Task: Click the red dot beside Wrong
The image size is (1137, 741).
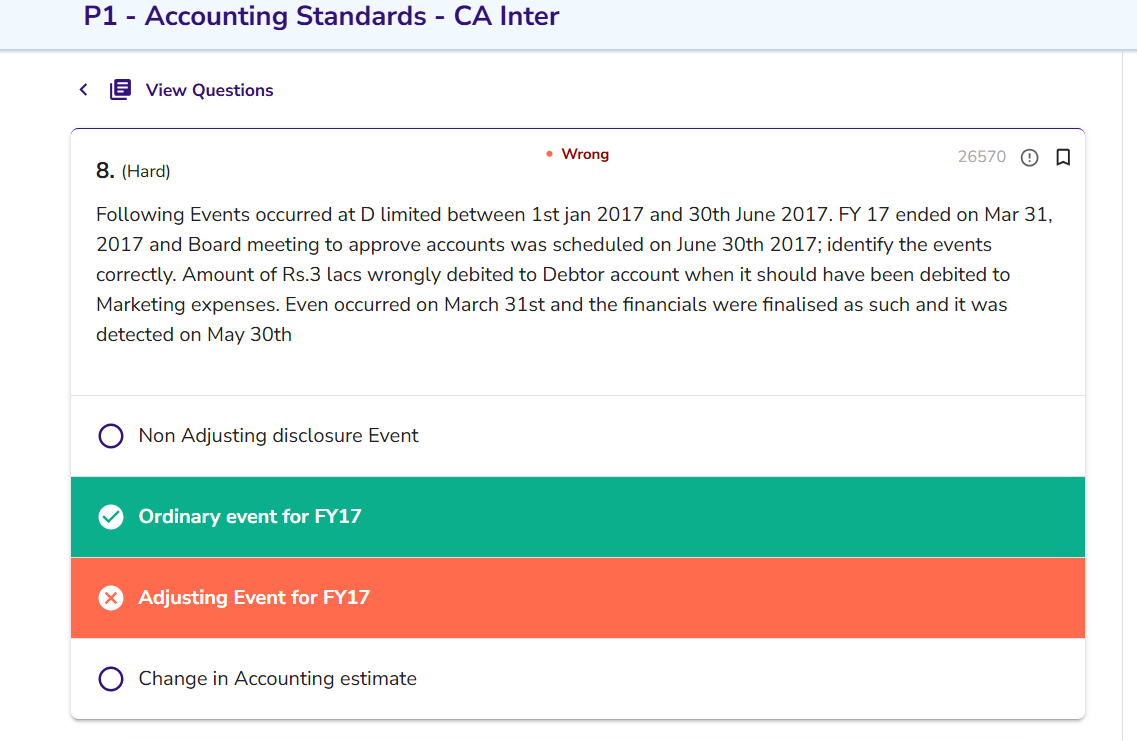Action: [x=549, y=155]
